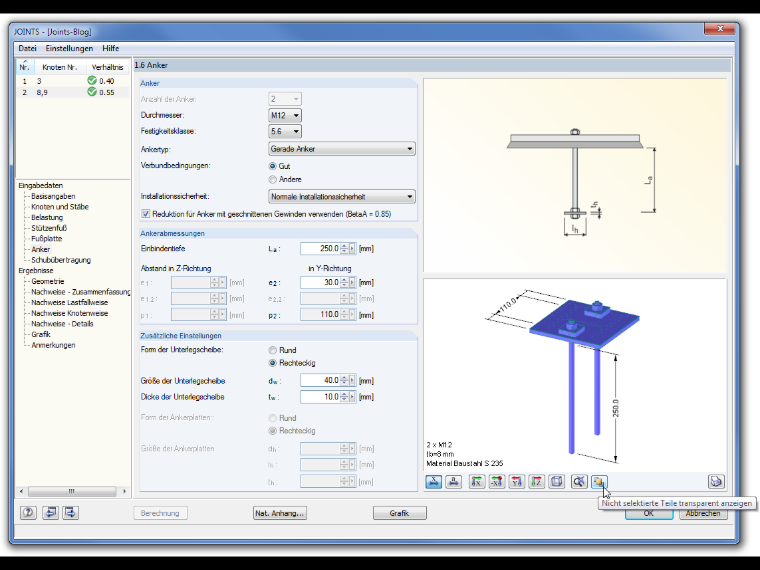Set view against X direction (-X)

(497, 481)
